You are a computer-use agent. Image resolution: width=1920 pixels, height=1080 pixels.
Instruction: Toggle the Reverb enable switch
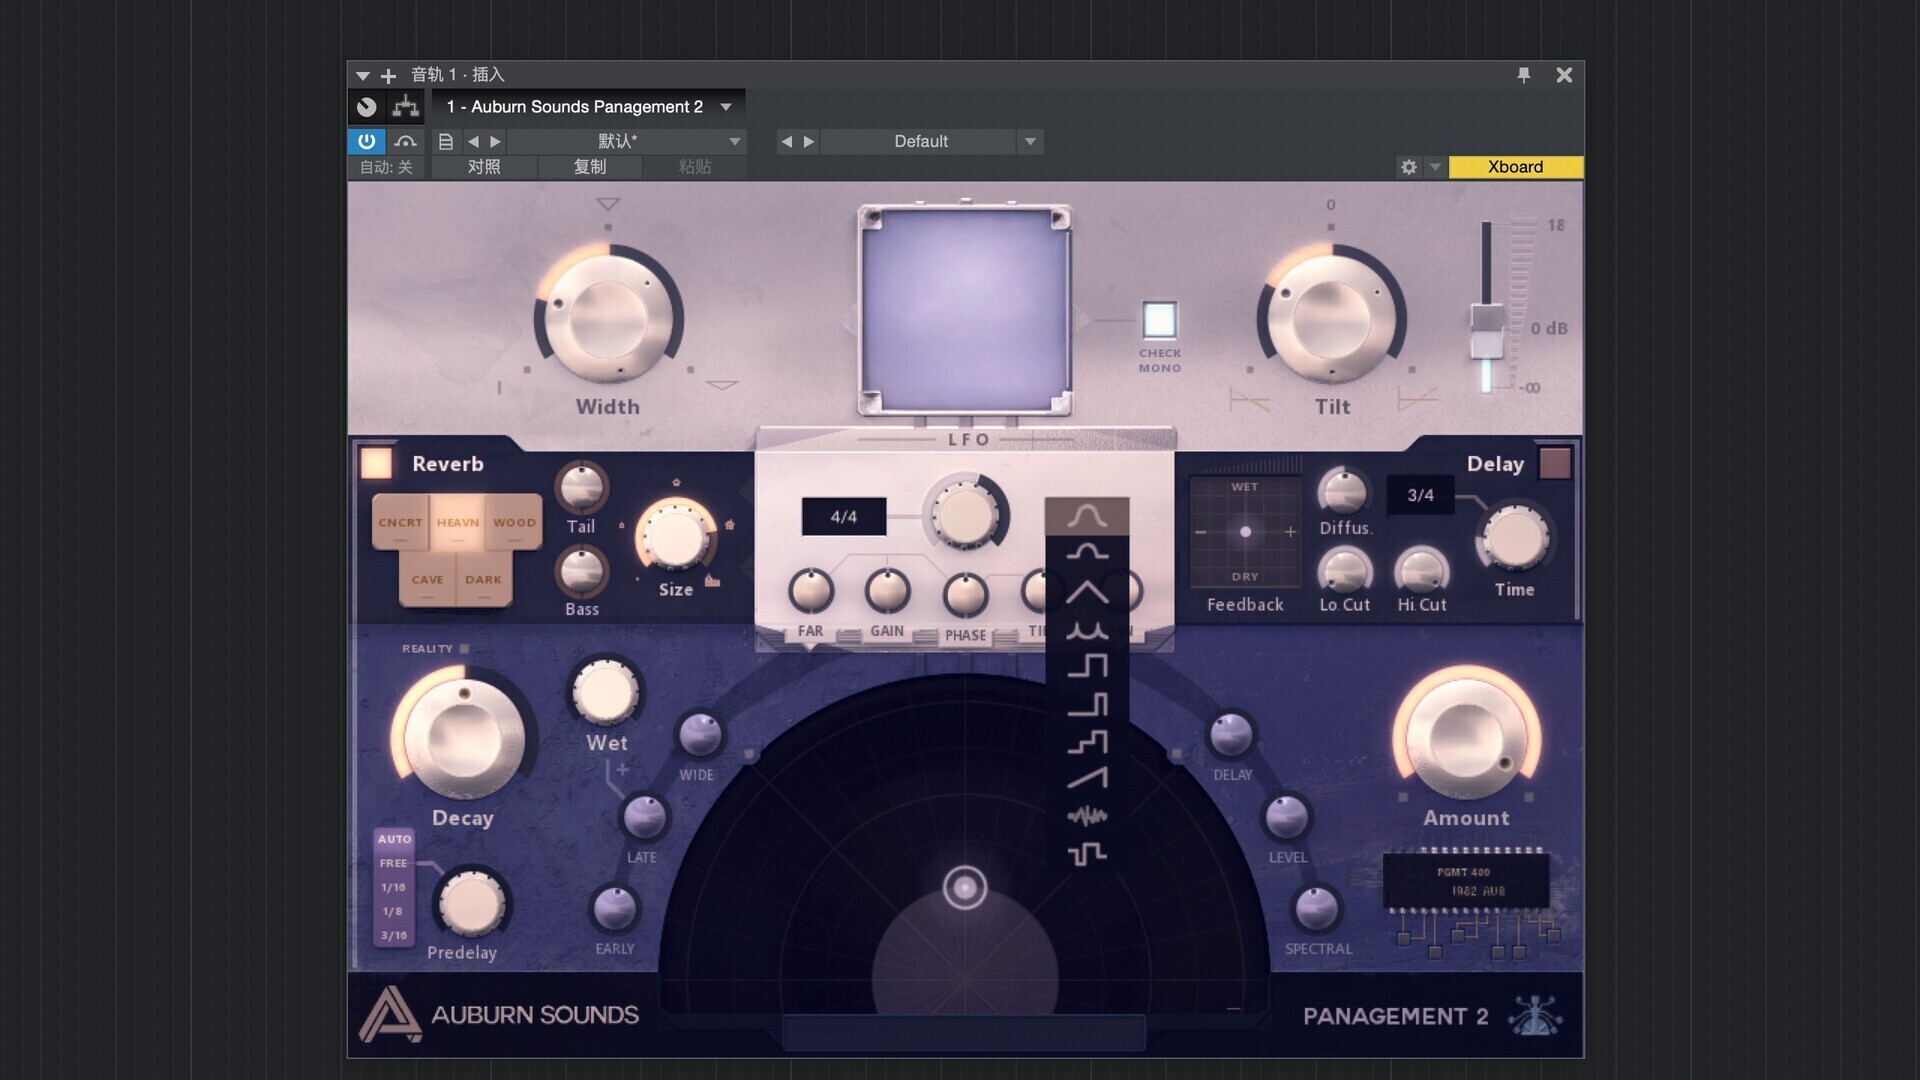(x=376, y=463)
